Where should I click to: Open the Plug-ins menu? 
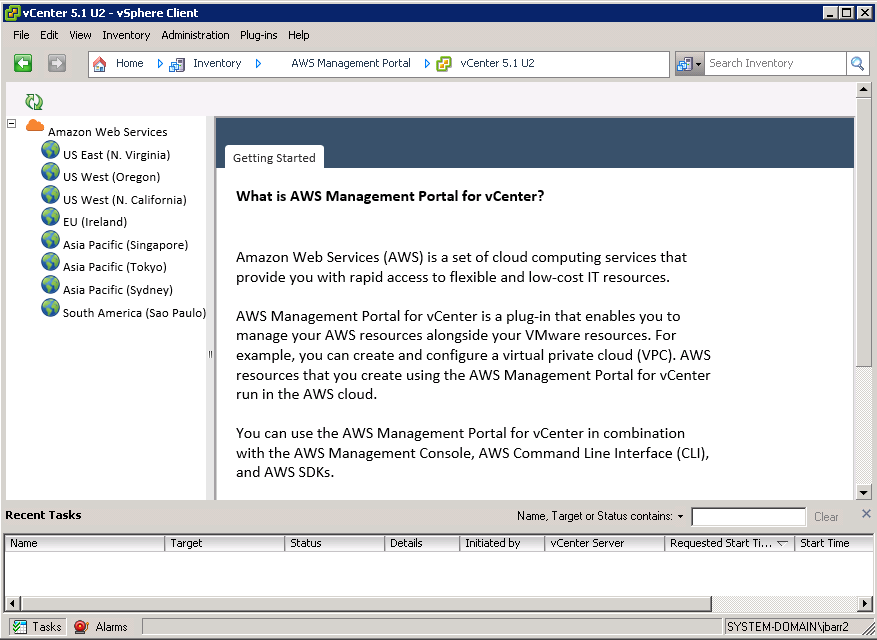[x=258, y=35]
